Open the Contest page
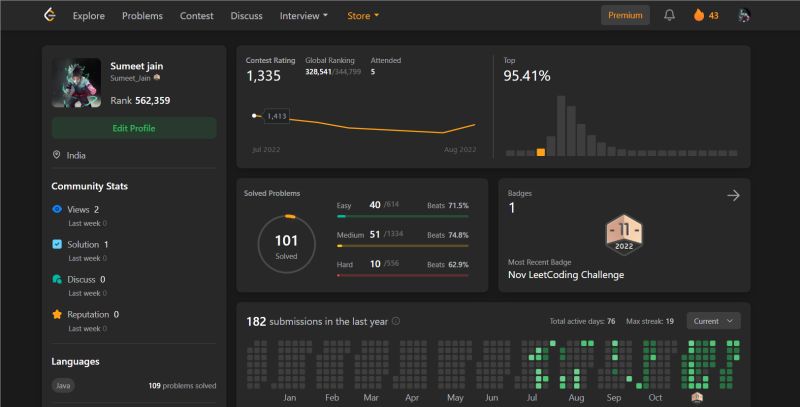This screenshot has height=407, width=800. point(196,16)
